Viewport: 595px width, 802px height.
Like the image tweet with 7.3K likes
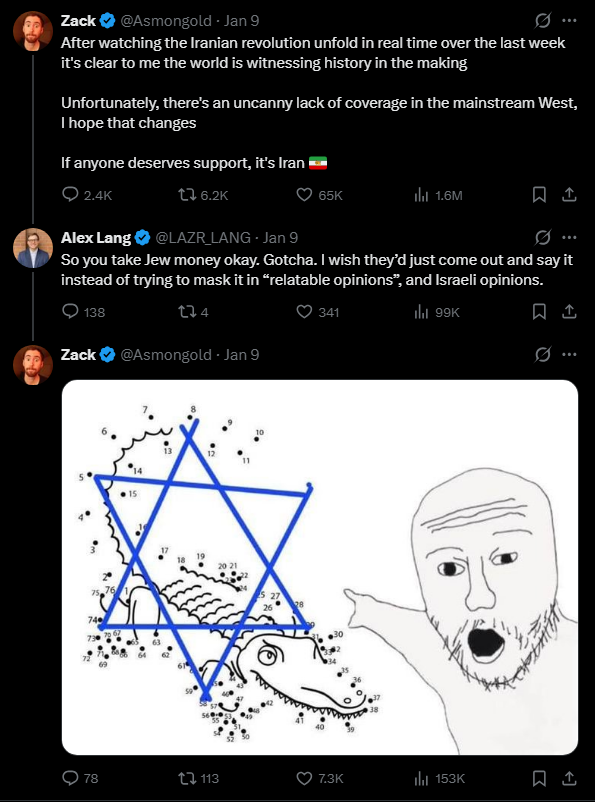304,778
